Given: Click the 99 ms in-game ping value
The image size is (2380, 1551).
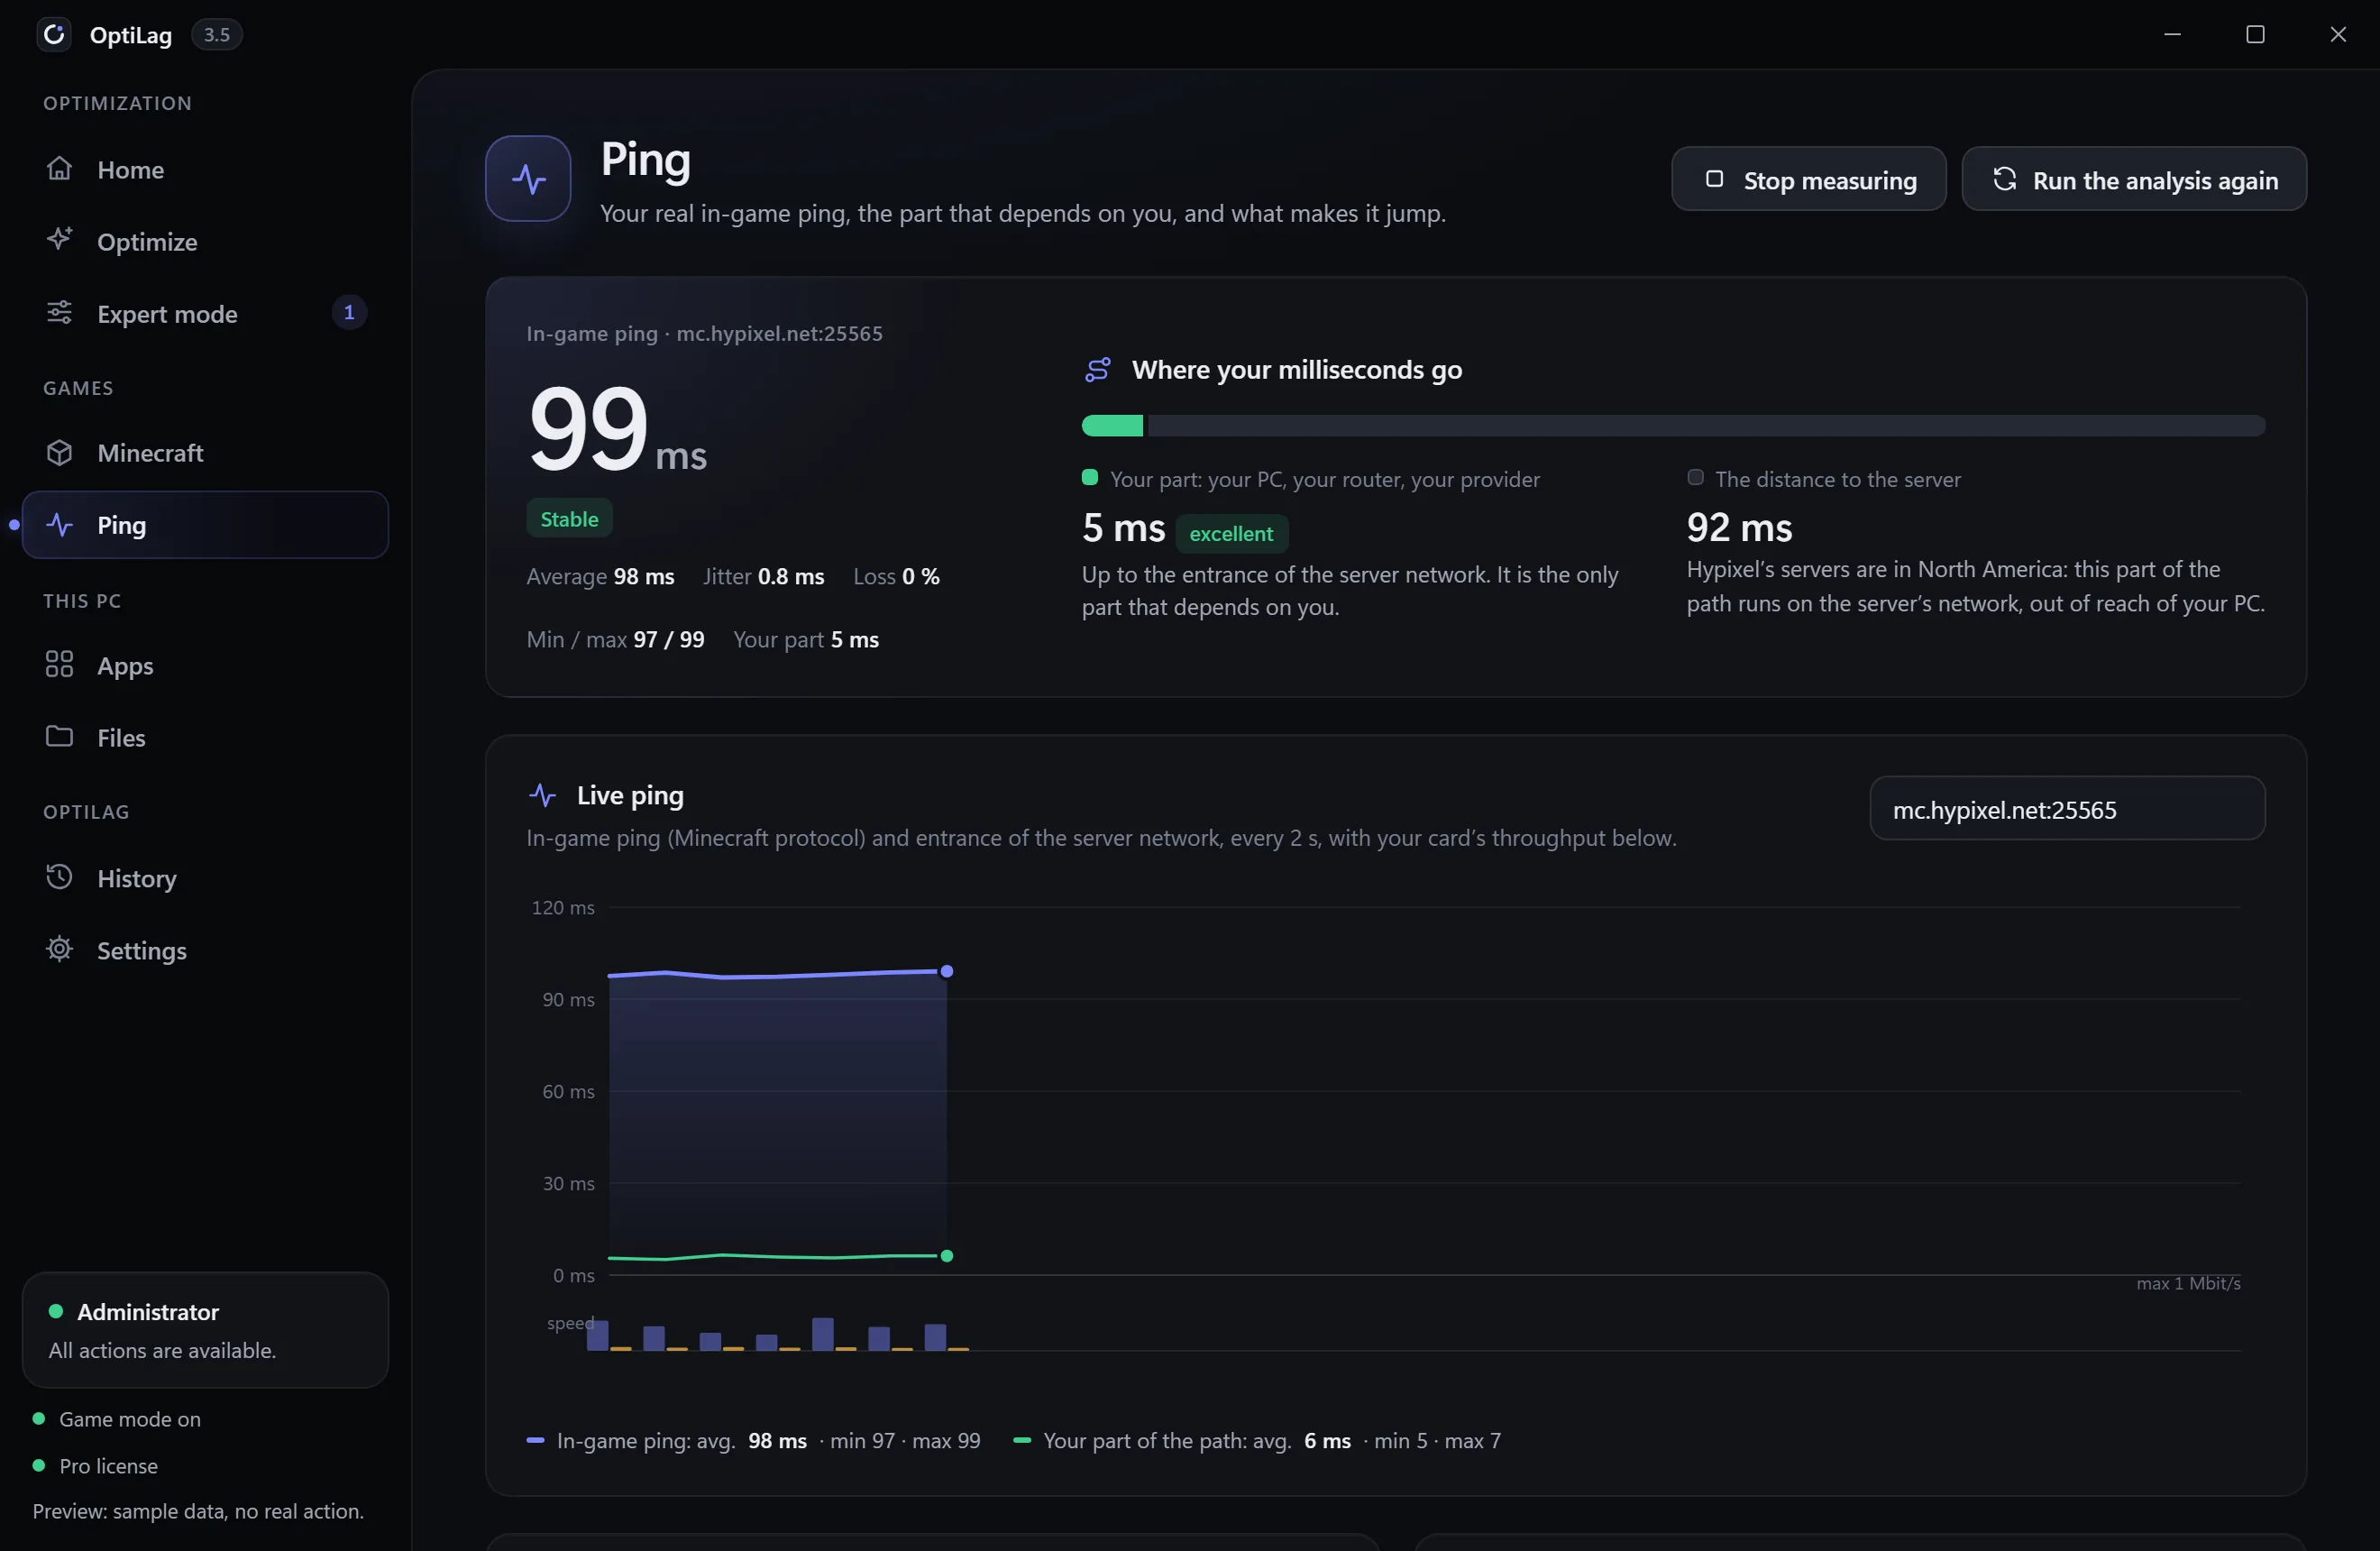Looking at the screenshot, I should (617, 431).
